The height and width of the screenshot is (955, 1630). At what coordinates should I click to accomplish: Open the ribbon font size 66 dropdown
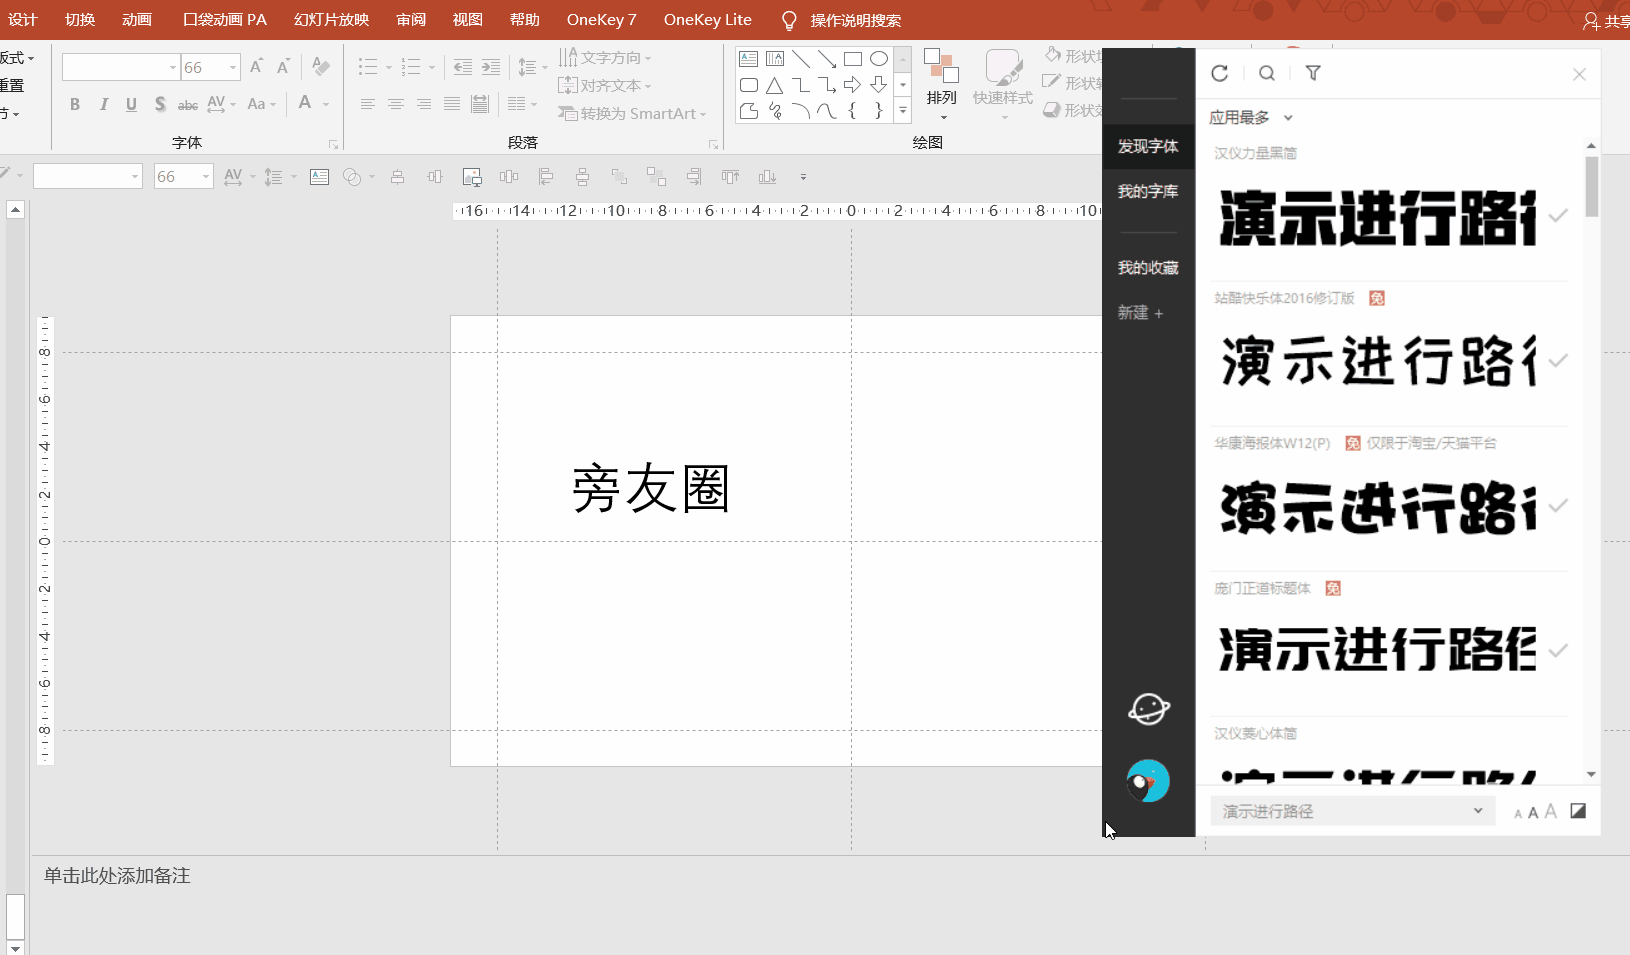(x=233, y=68)
